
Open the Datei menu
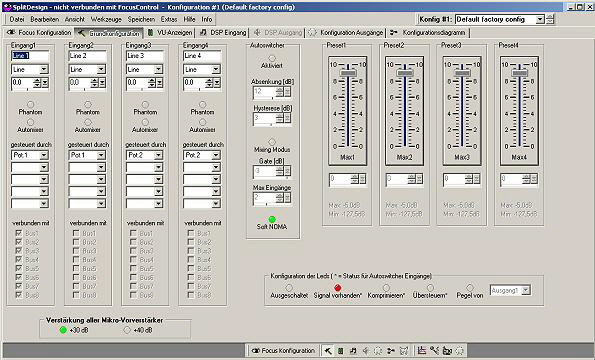click(17, 19)
